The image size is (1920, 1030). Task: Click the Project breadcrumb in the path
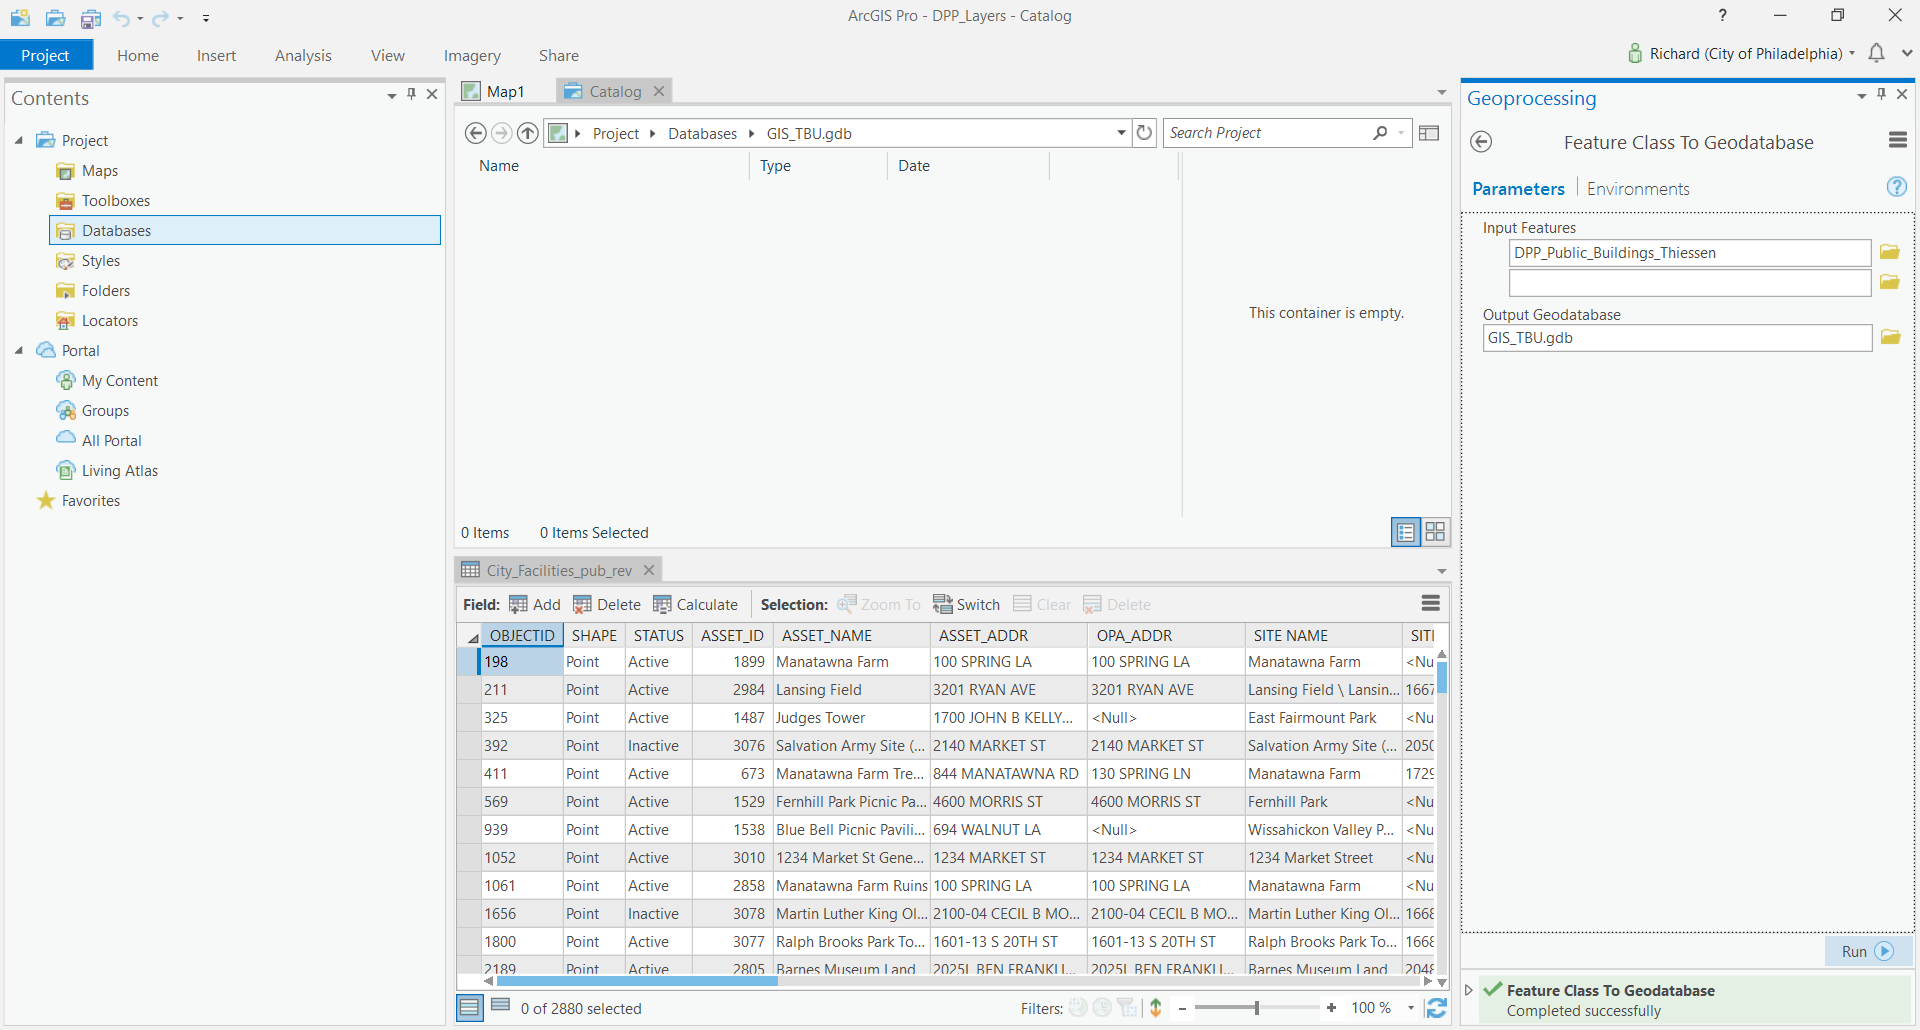616,133
